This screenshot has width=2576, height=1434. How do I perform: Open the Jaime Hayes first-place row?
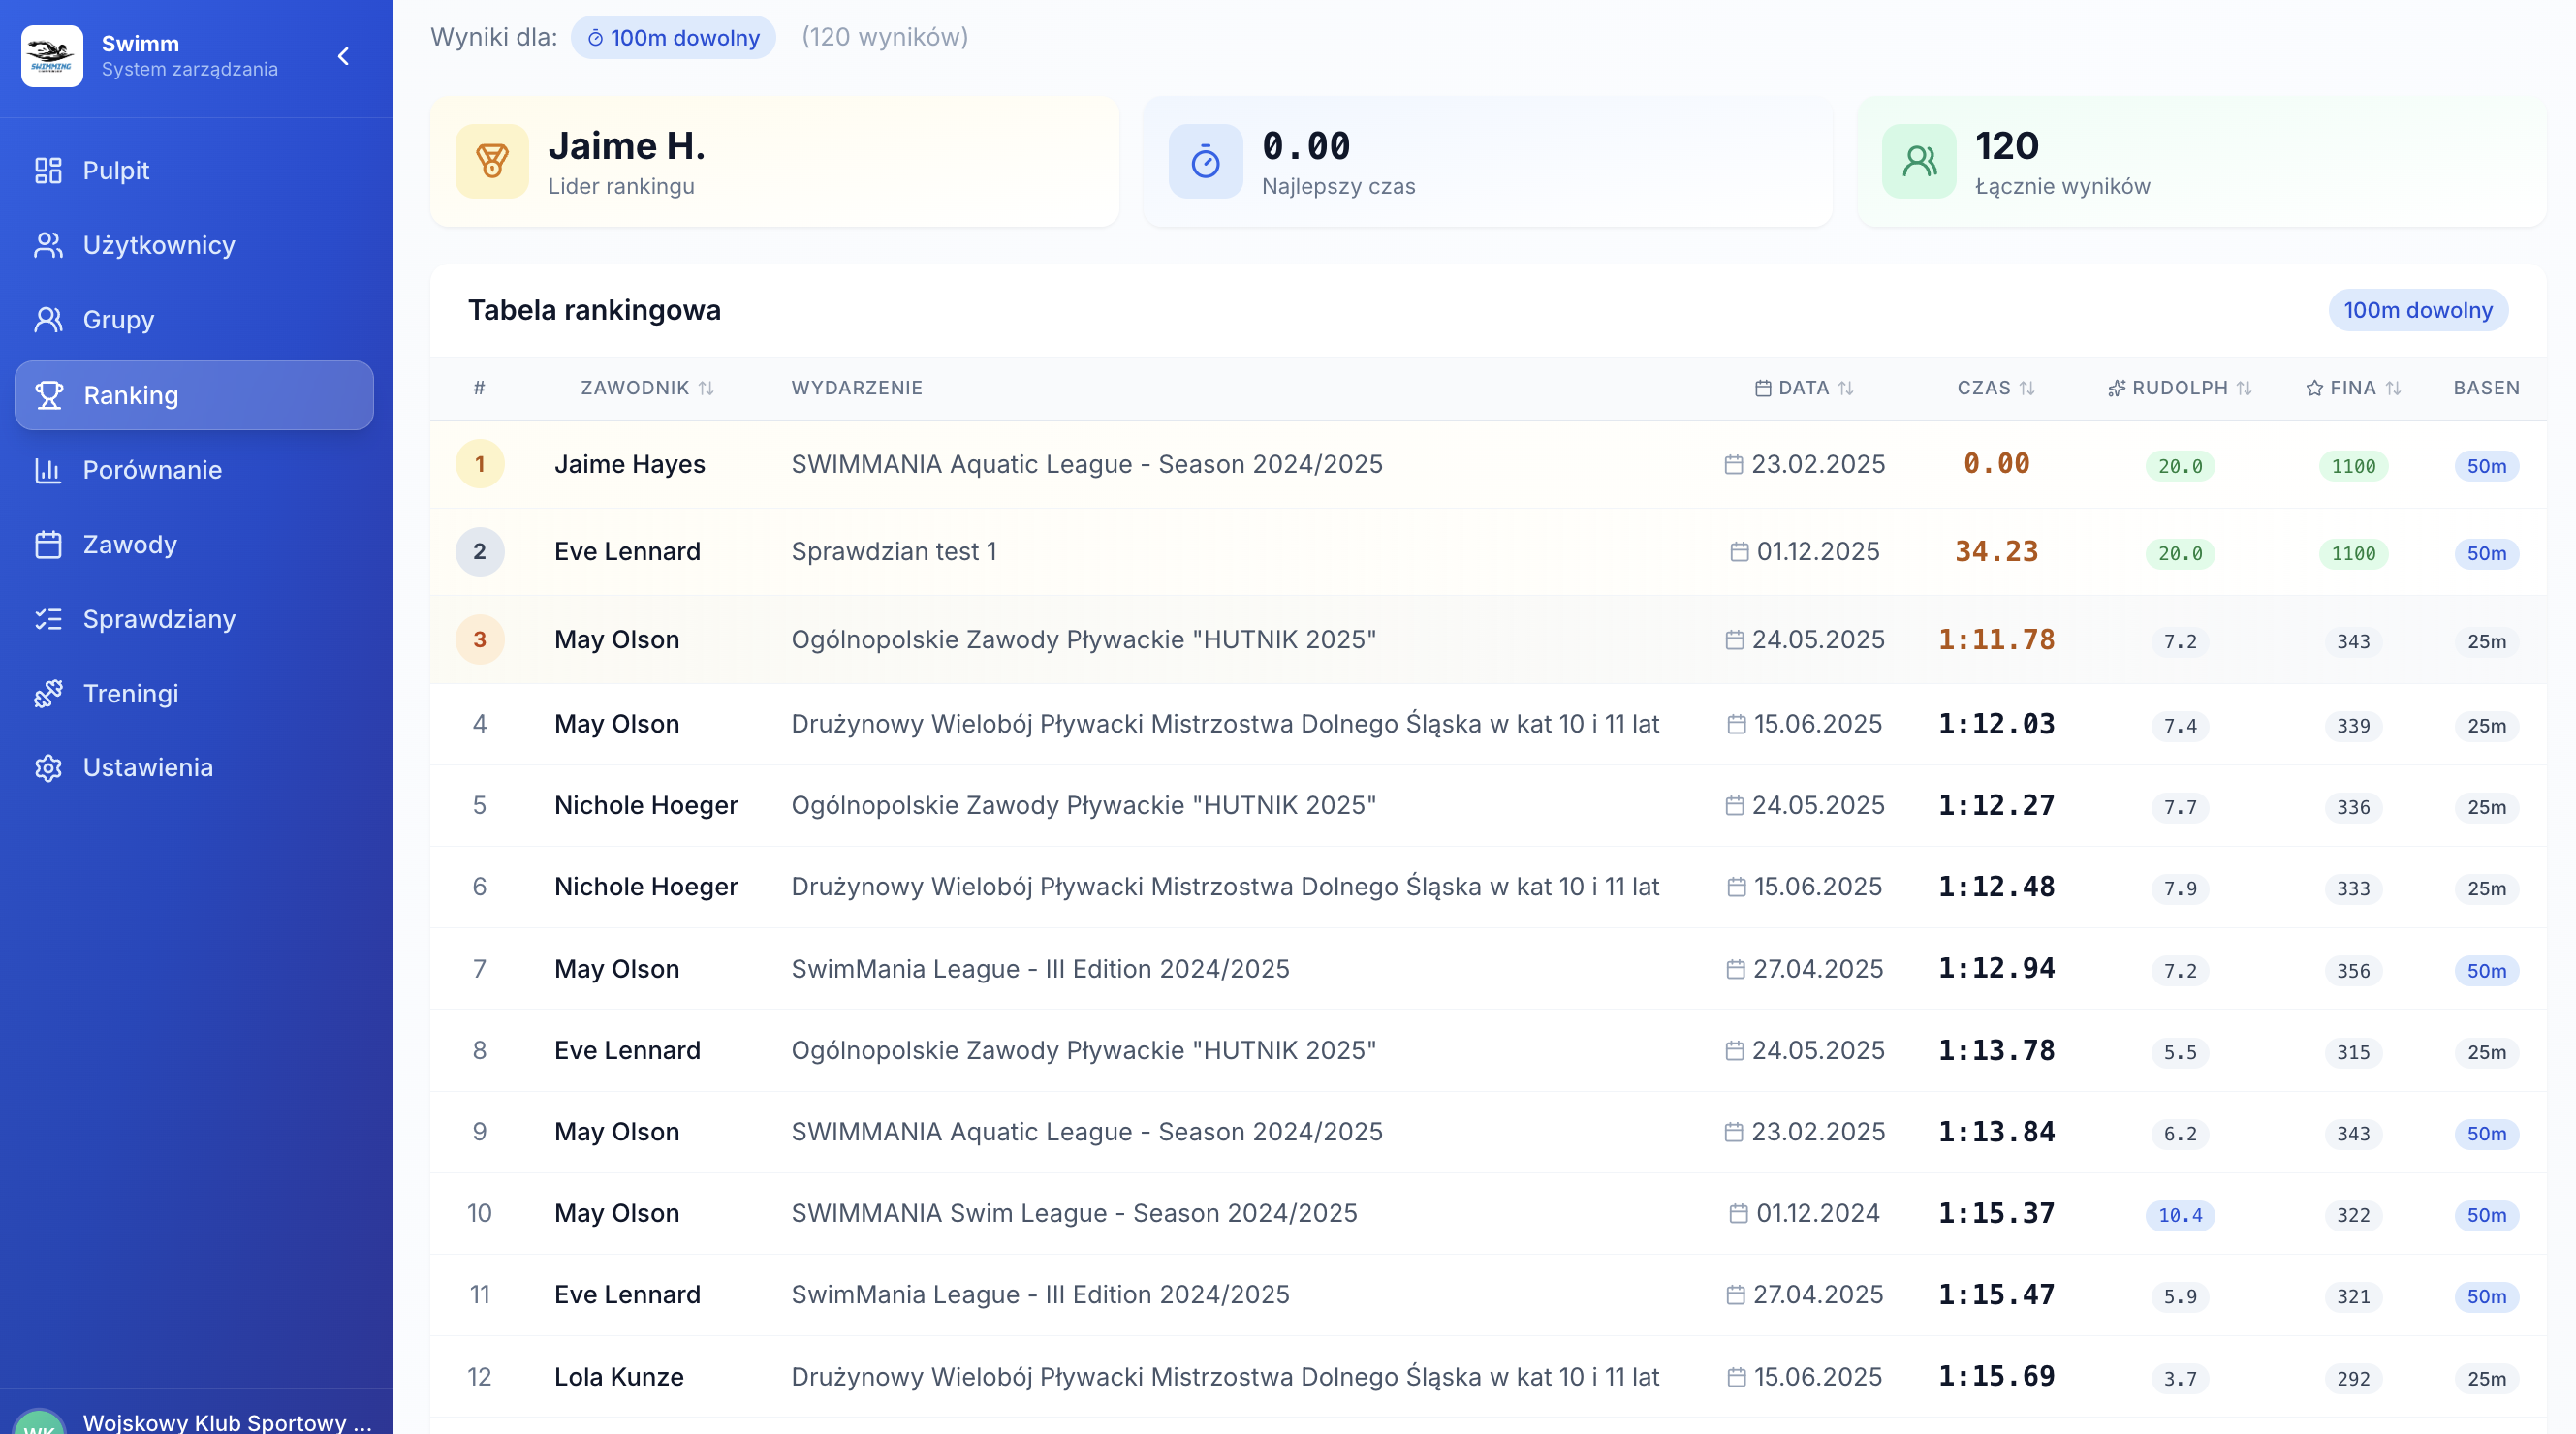pyautogui.click(x=630, y=464)
